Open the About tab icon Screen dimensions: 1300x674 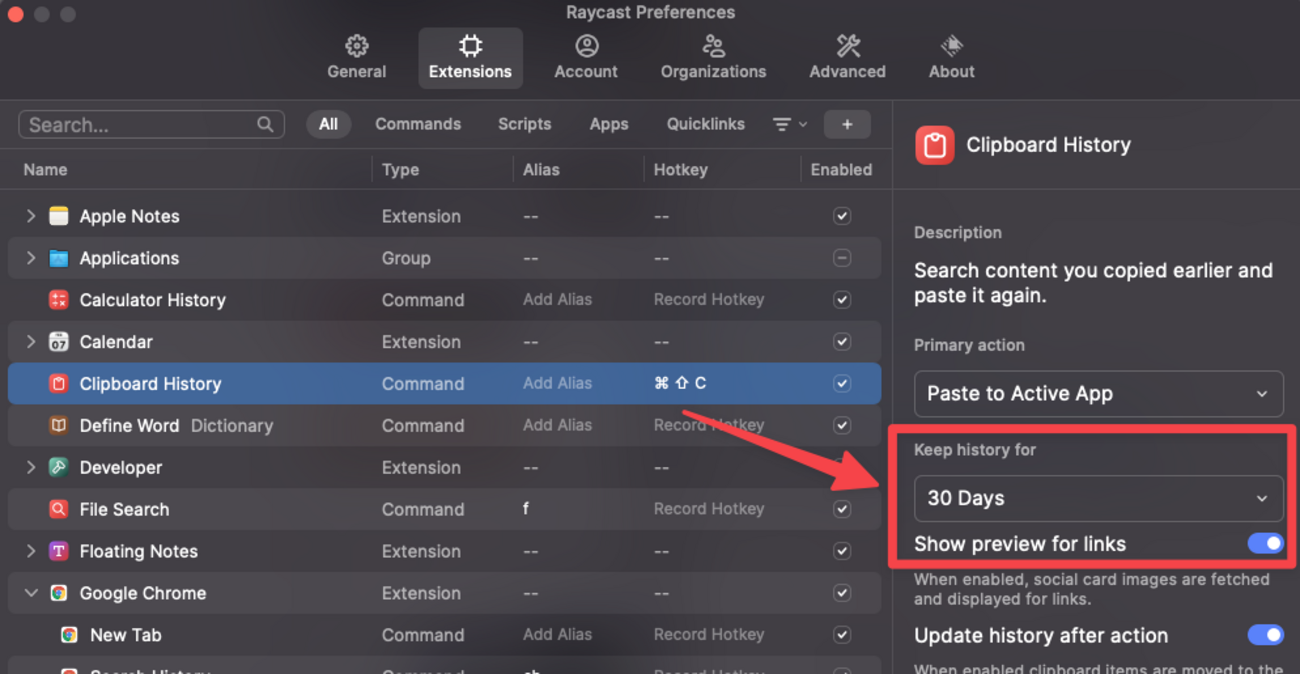tap(951, 46)
